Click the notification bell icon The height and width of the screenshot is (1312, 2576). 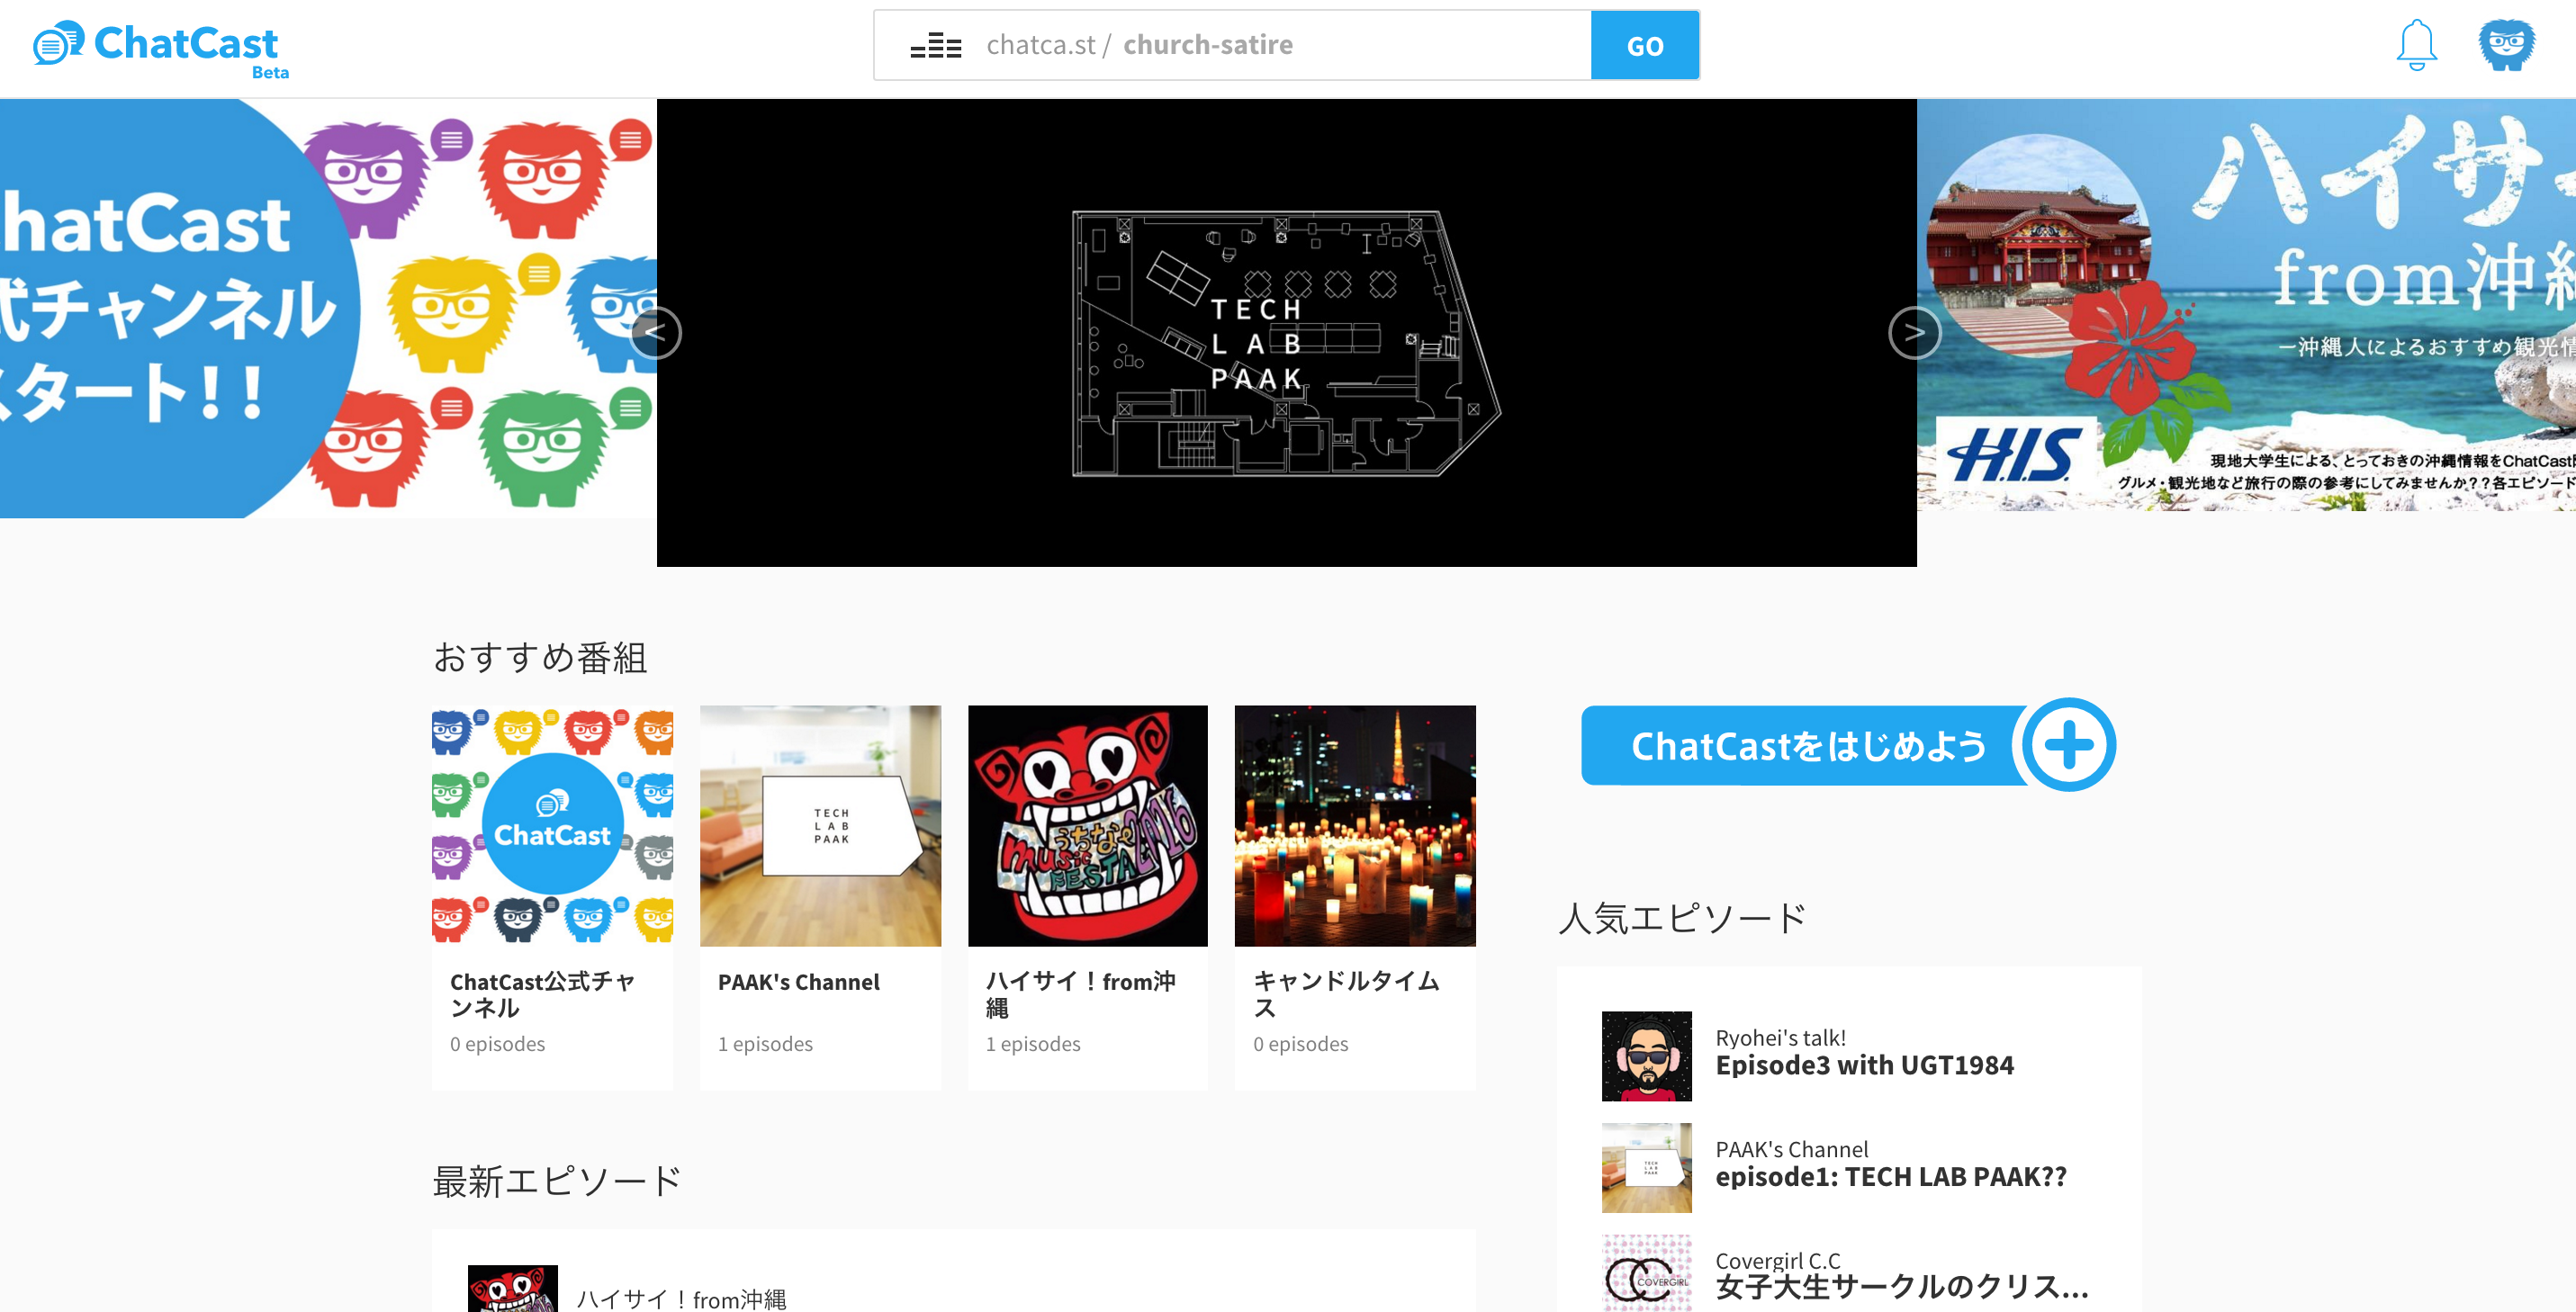click(2416, 45)
